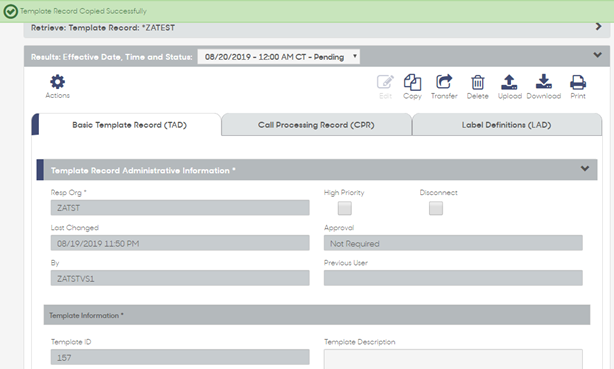This screenshot has width=614, height=369.
Task: Switch to Call Processing Record (CPR) tab
Action: coord(316,125)
